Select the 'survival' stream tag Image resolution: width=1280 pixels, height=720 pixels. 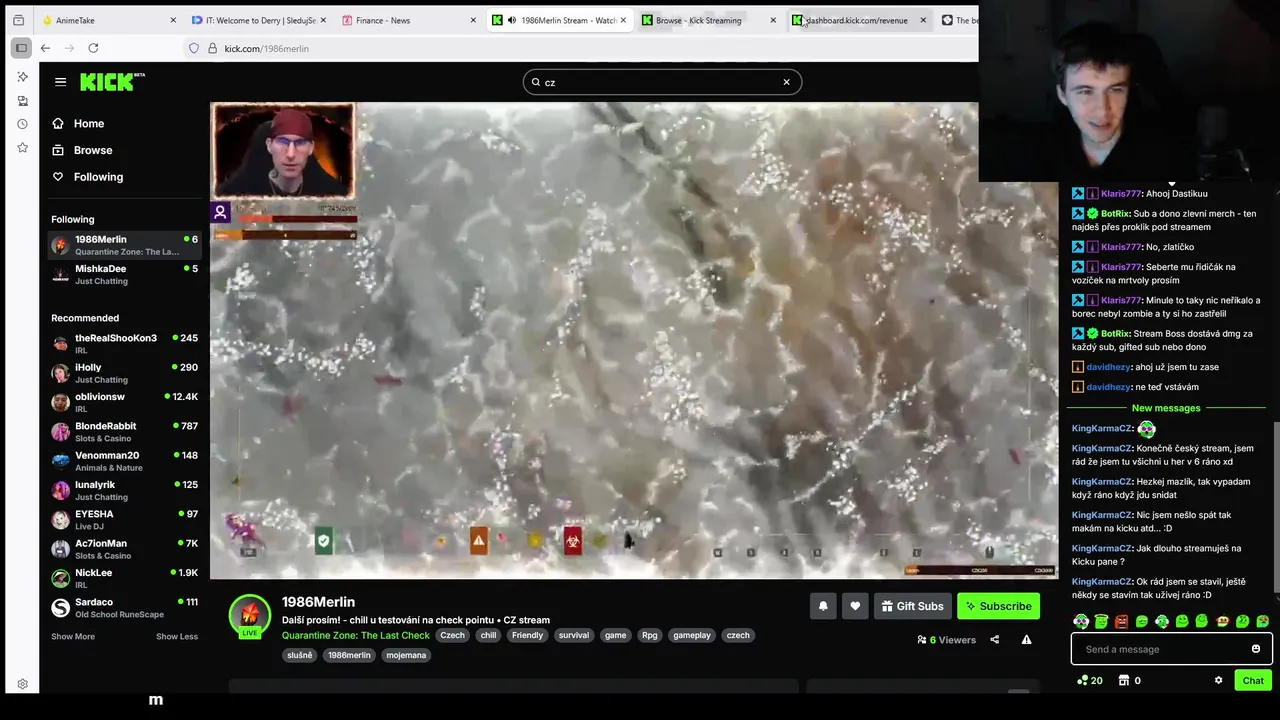click(574, 635)
